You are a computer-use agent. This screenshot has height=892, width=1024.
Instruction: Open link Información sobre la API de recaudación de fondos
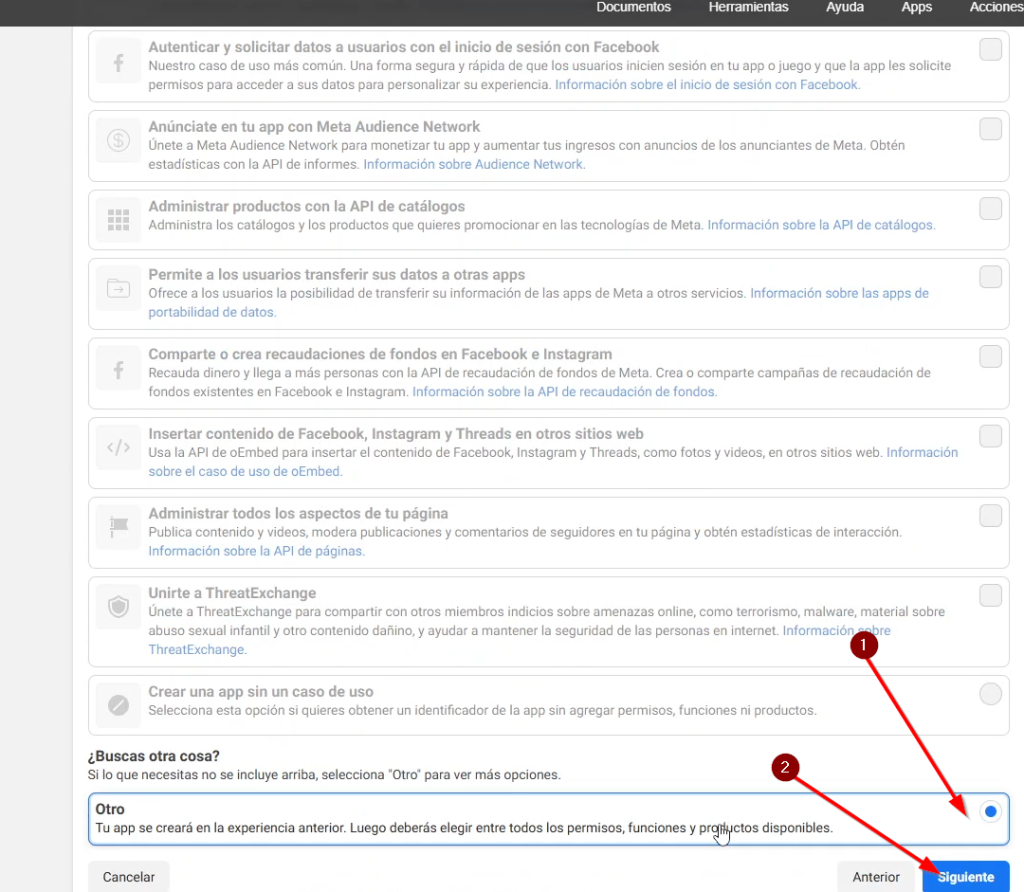point(564,392)
